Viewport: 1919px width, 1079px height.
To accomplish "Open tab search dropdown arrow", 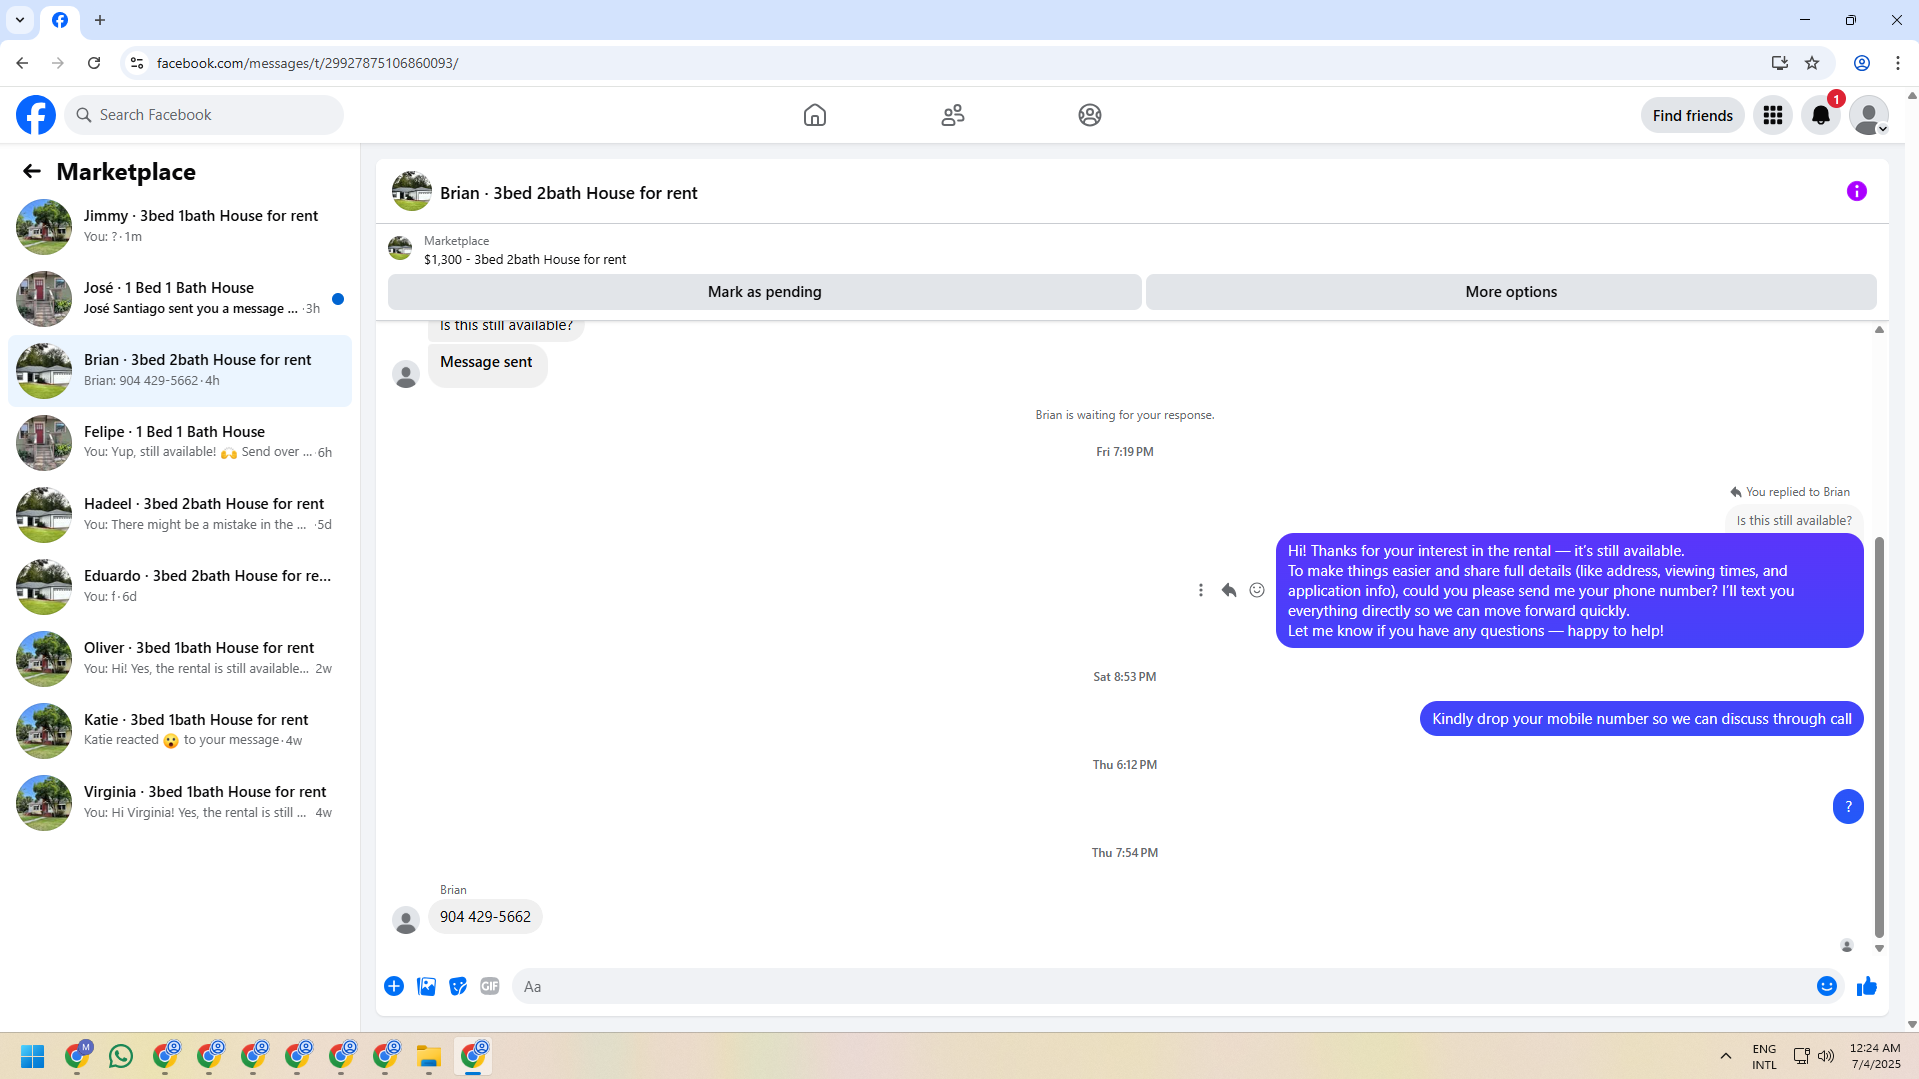I will pos(20,20).
